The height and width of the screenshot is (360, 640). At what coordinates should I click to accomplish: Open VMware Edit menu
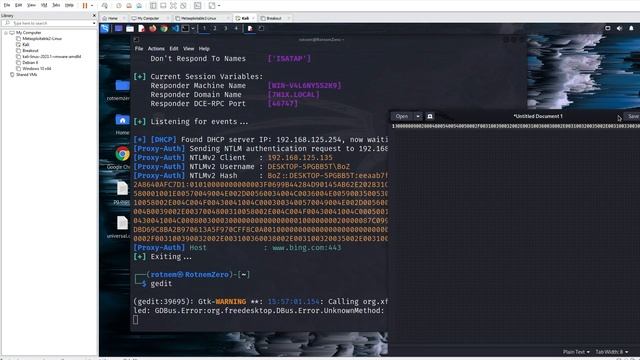point(19,5)
